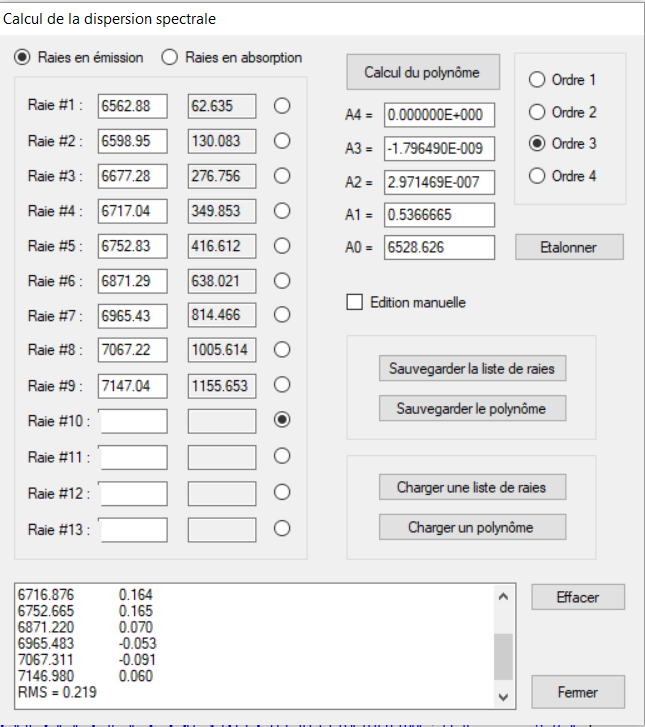
Task: Select the radio button for Raie #13
Action: pos(282,528)
